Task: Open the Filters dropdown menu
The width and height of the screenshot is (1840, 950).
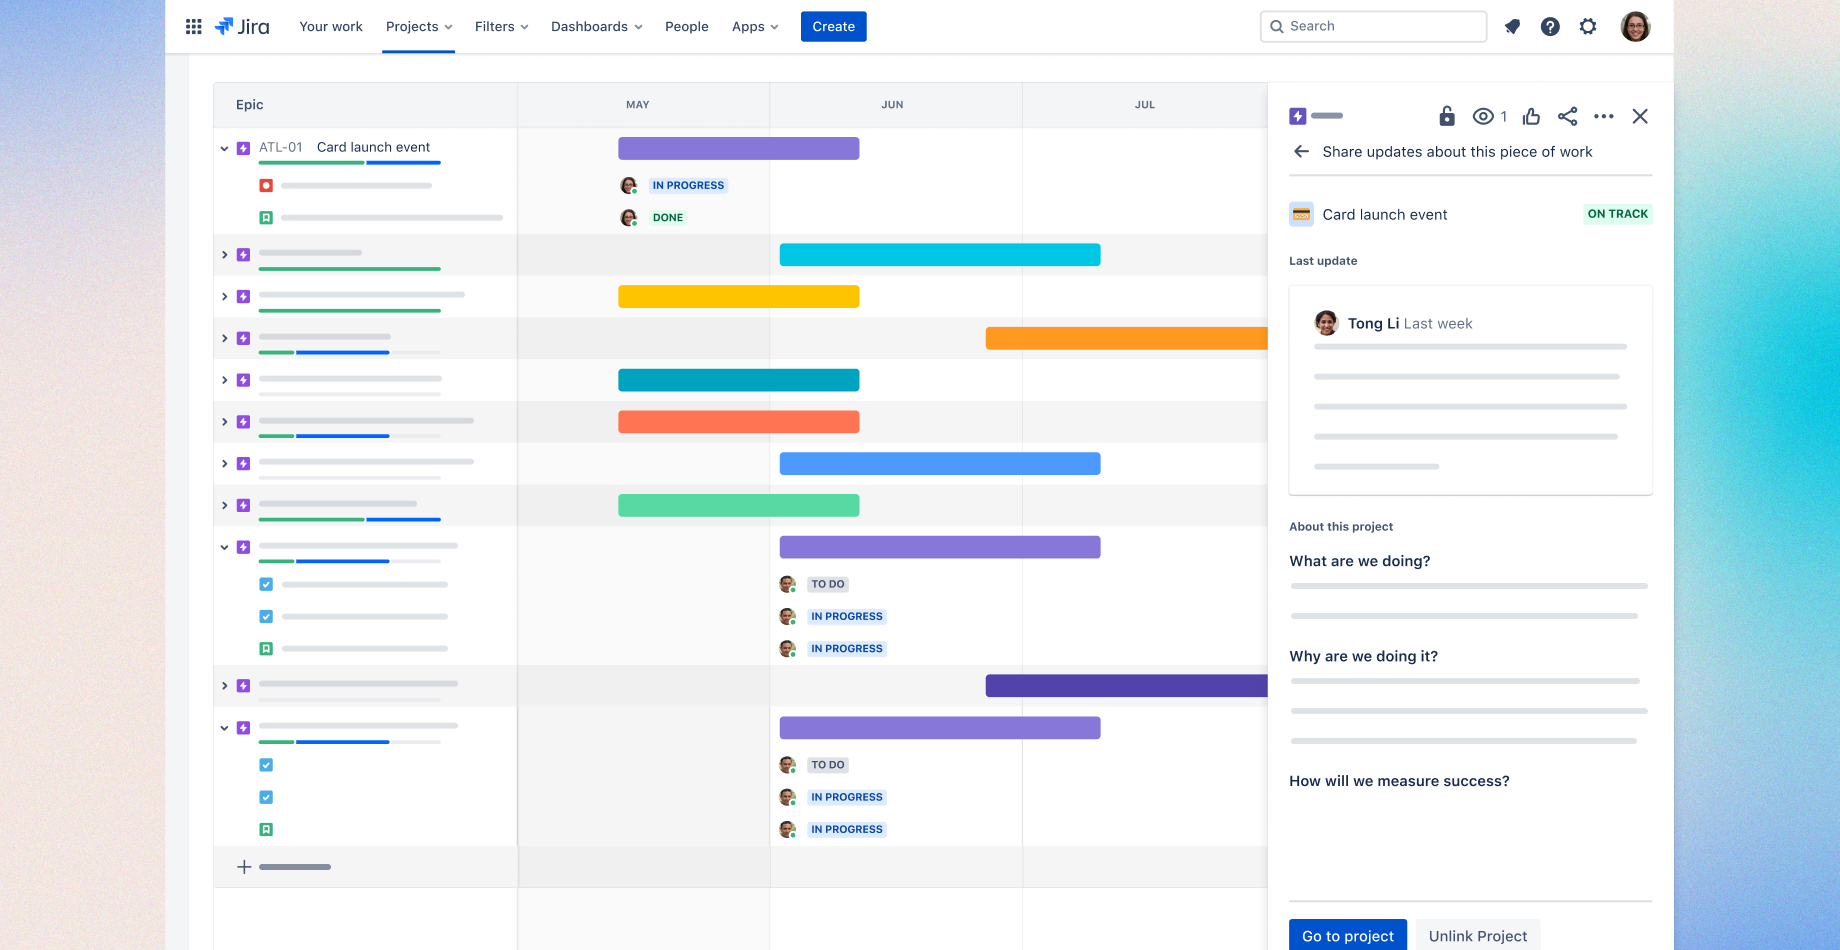Action: pyautogui.click(x=502, y=27)
